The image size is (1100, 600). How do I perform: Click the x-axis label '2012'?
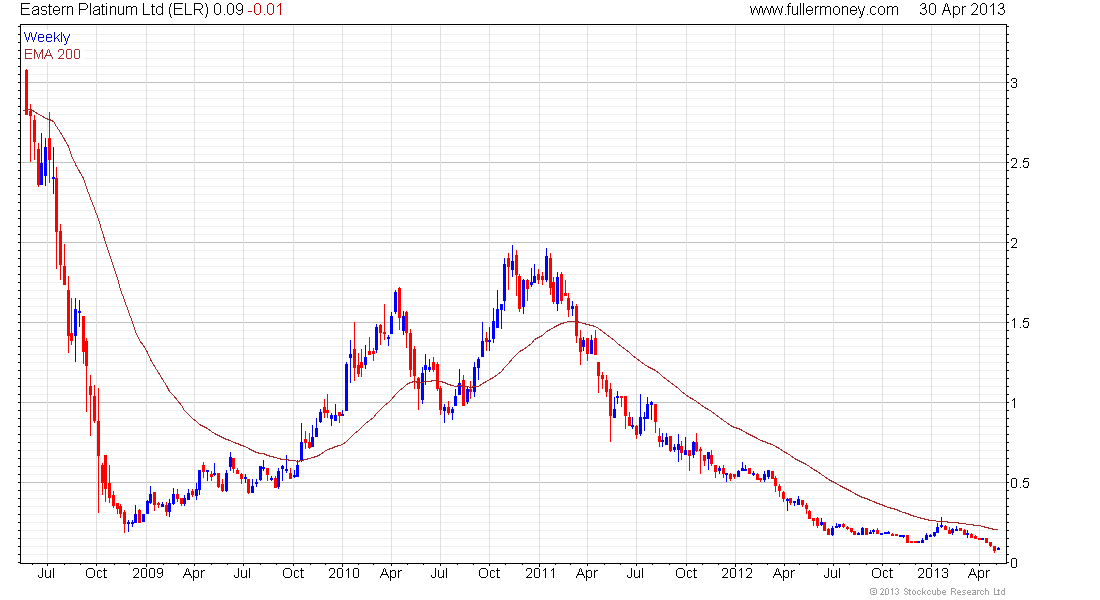click(737, 573)
